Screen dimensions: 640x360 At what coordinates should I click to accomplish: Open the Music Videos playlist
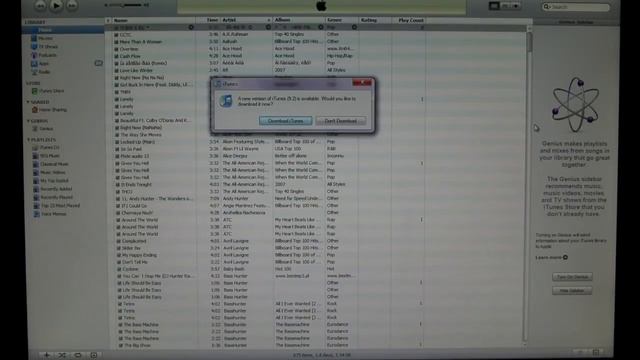pyautogui.click(x=53, y=172)
